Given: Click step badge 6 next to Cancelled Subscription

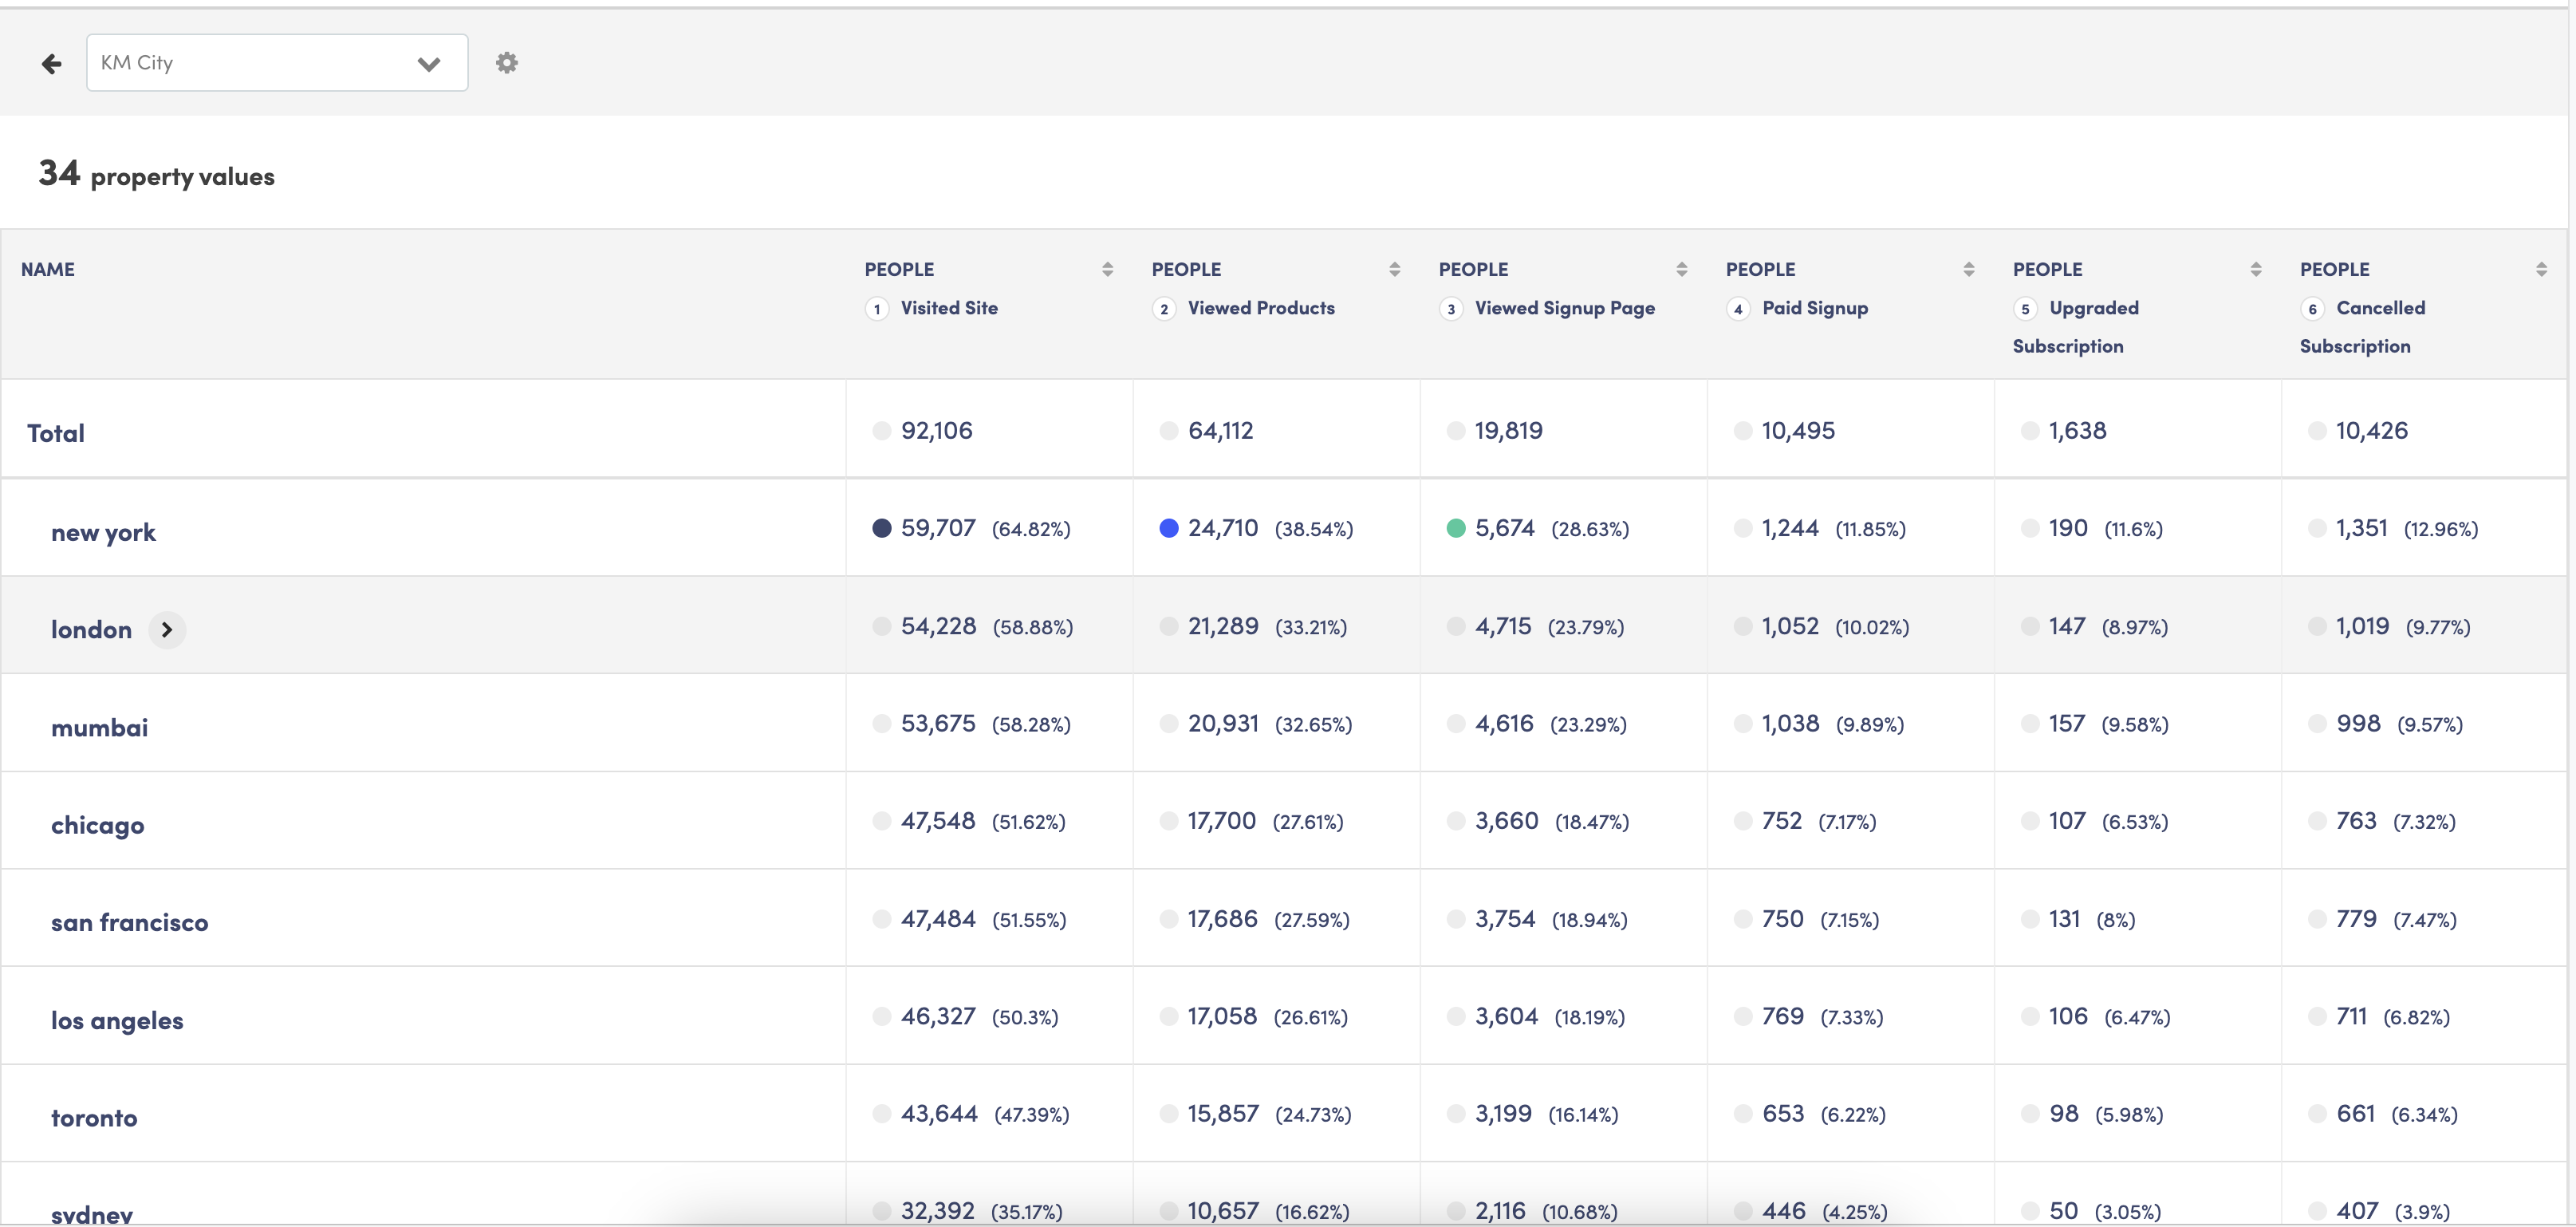Looking at the screenshot, I should [x=2312, y=309].
